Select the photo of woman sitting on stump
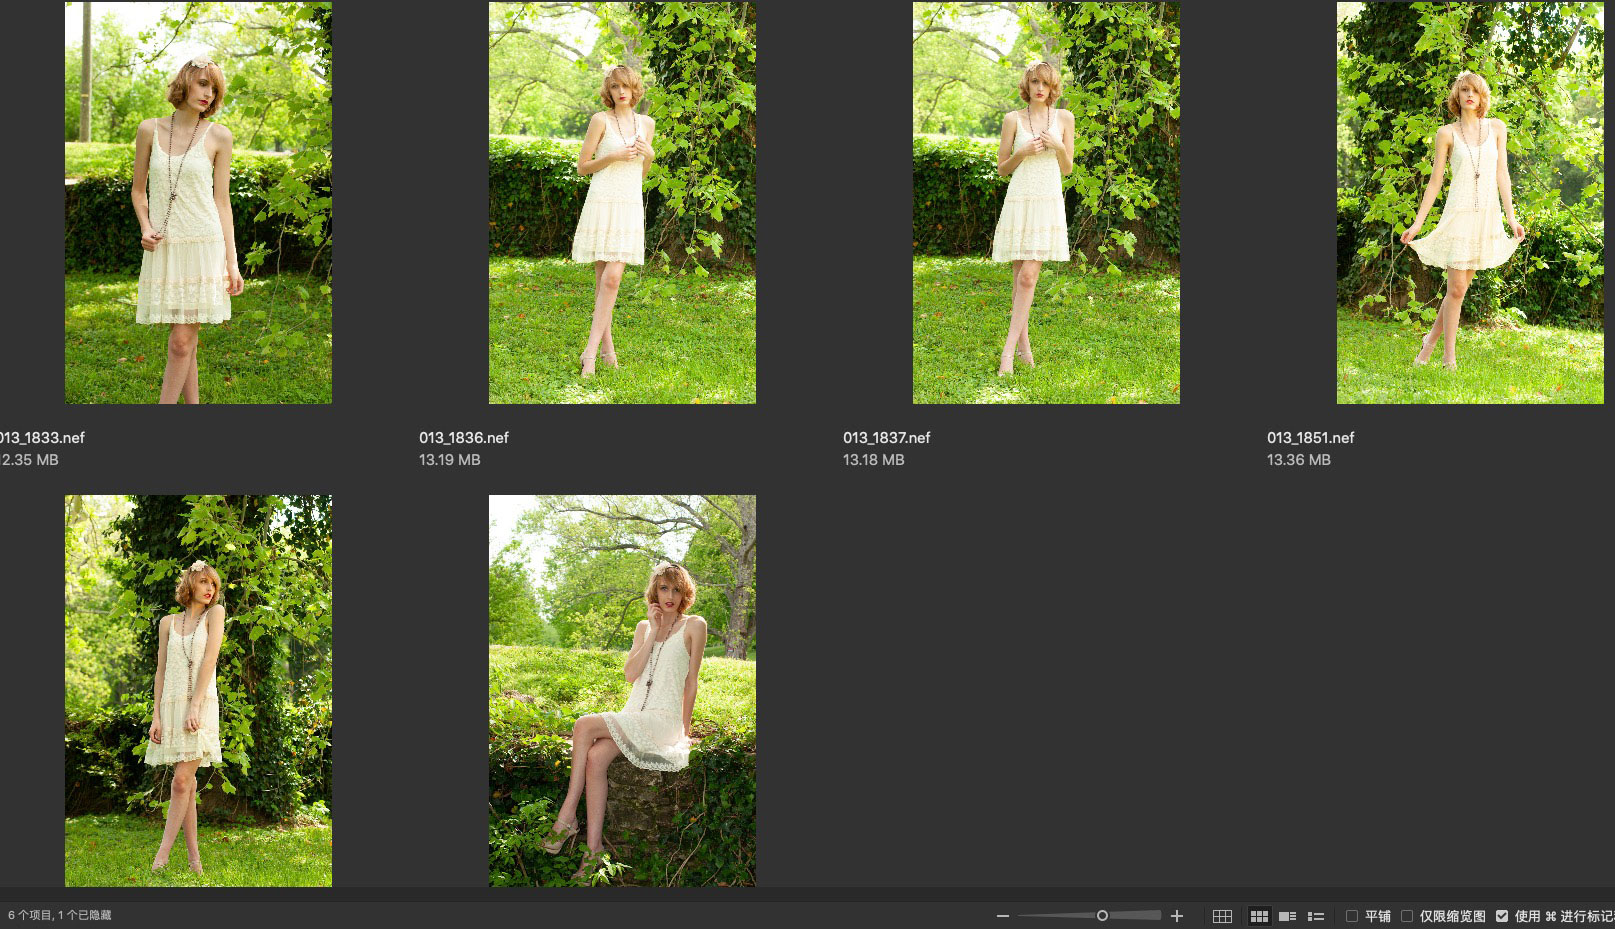Screen dimensions: 1615x929 (622, 690)
